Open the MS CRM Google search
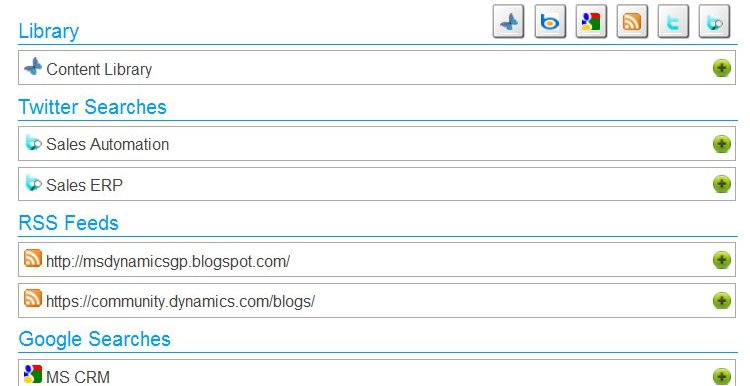 click(78, 377)
